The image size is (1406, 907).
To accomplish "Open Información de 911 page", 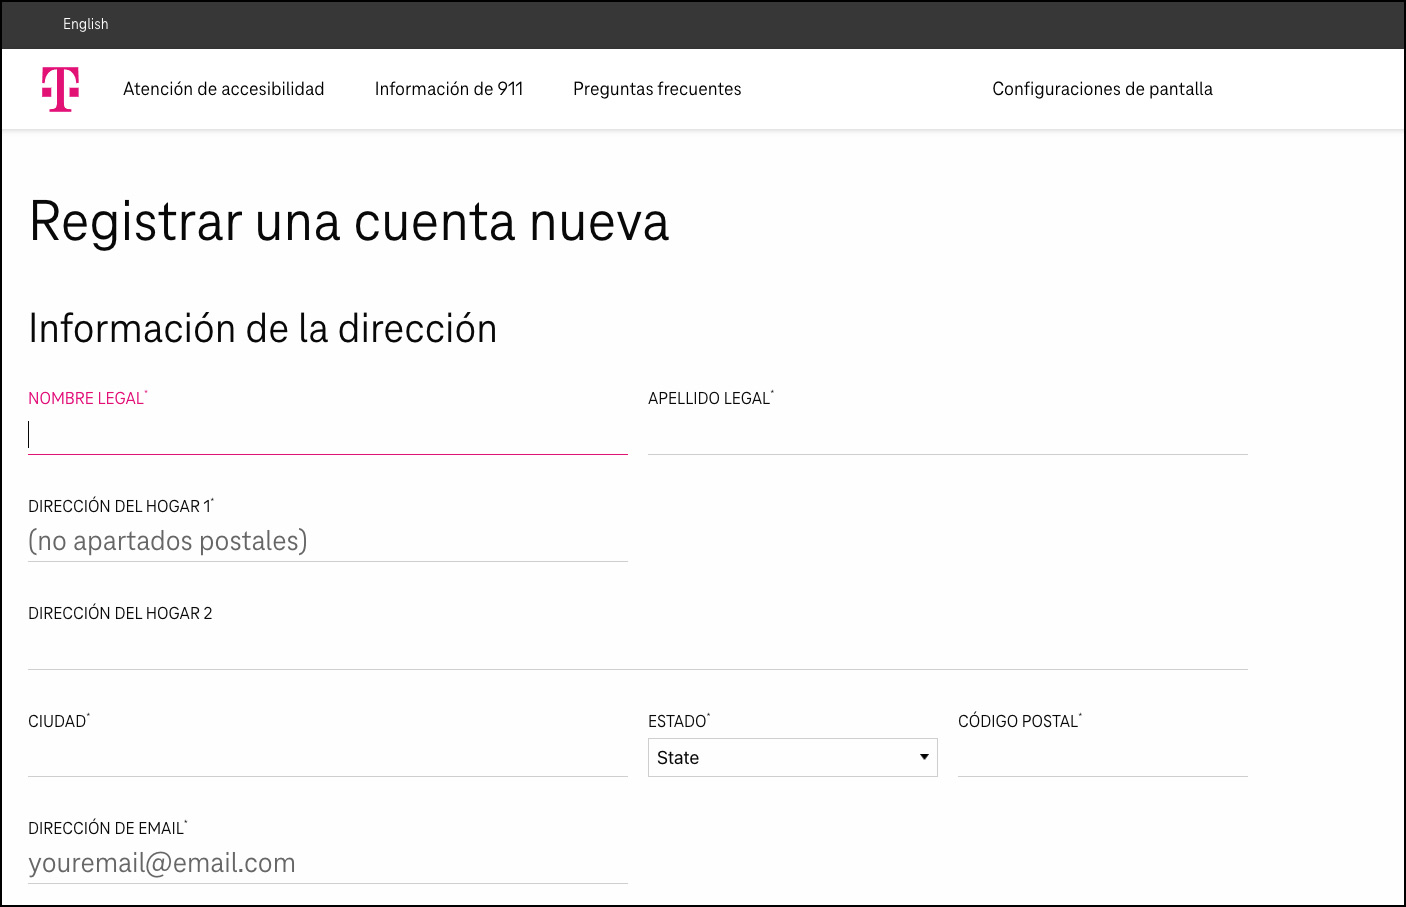I will (449, 89).
